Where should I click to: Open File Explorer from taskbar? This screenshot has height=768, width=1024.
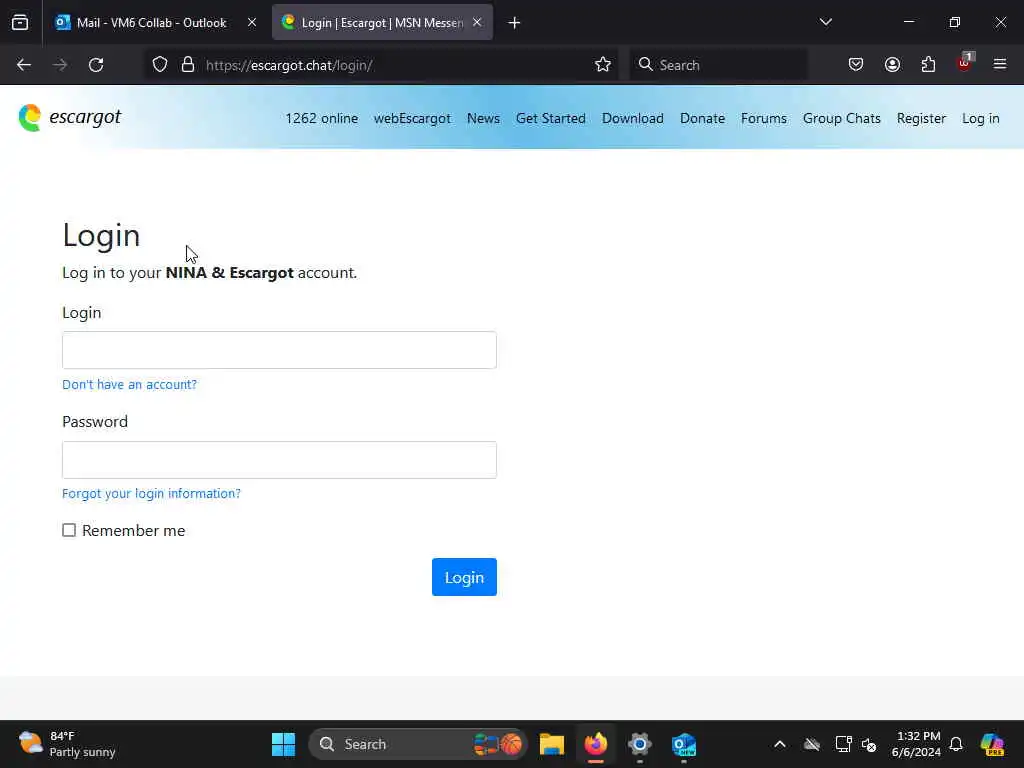click(552, 744)
